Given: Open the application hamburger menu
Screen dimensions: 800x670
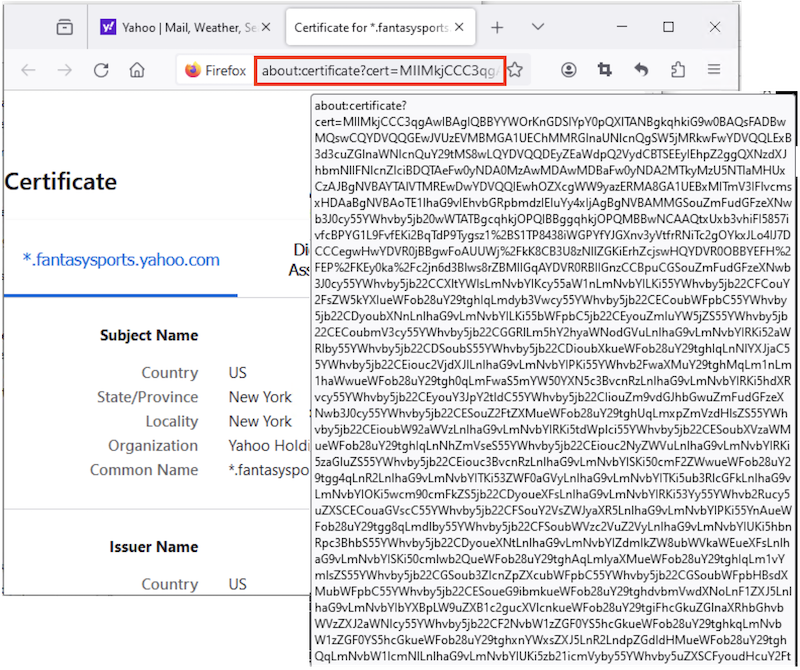Looking at the screenshot, I should (x=714, y=70).
